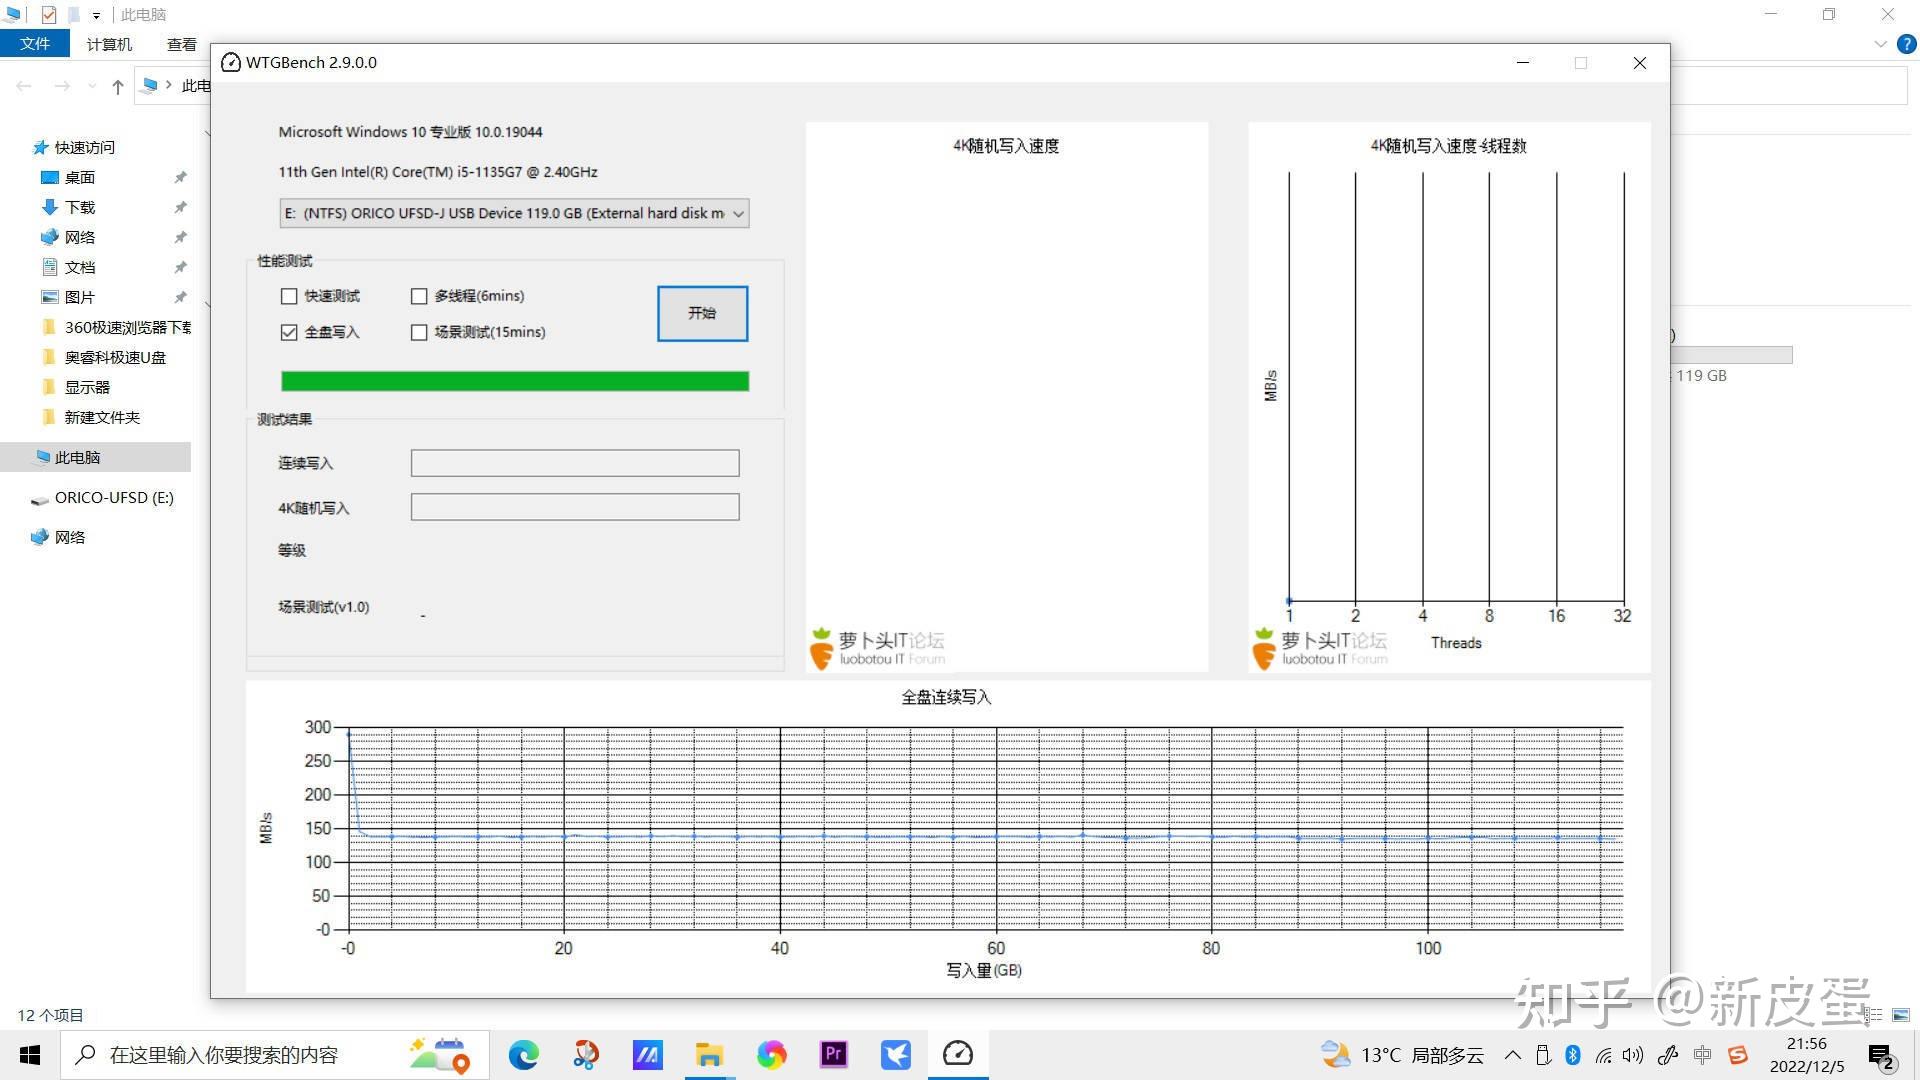1920x1080 pixels.
Task: Open Premiere Pro taskbar icon
Action: (833, 1054)
